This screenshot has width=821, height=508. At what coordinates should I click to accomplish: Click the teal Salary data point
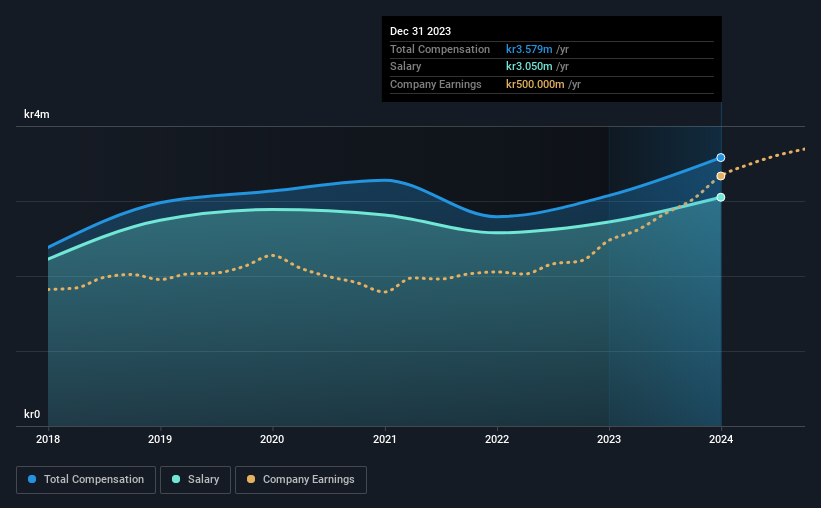tap(720, 197)
